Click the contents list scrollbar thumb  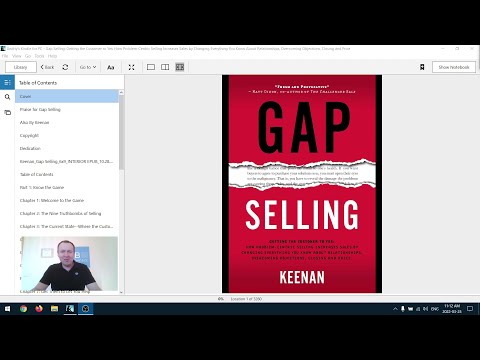coord(121,133)
